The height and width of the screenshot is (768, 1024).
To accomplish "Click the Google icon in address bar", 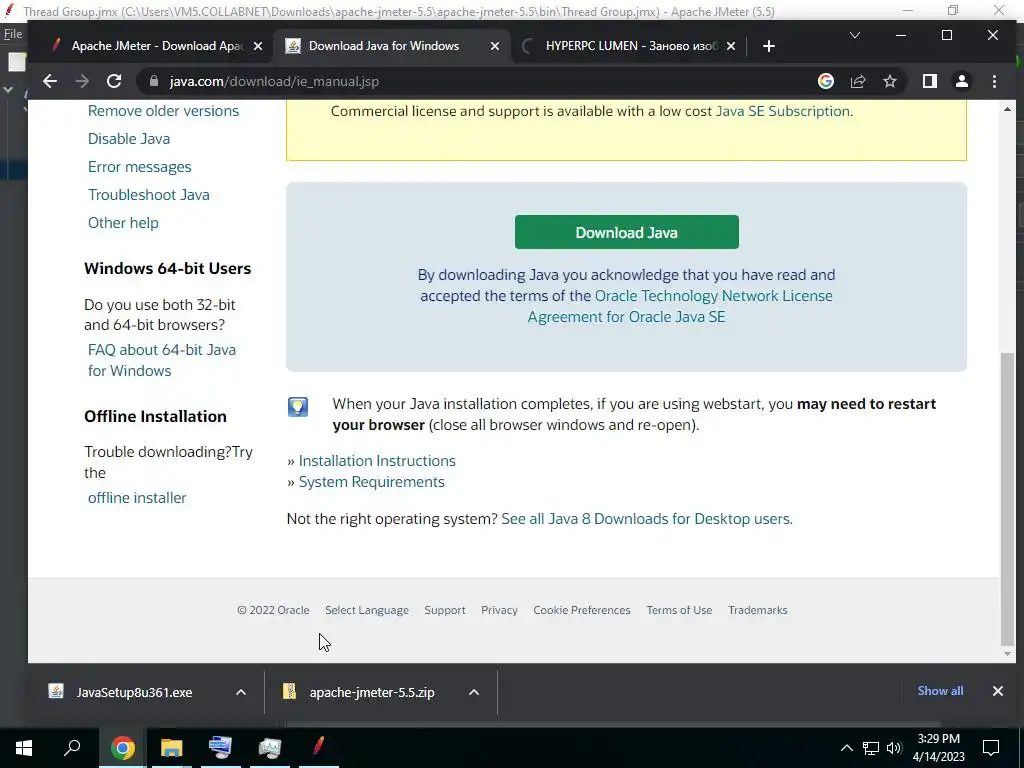I will (825, 81).
